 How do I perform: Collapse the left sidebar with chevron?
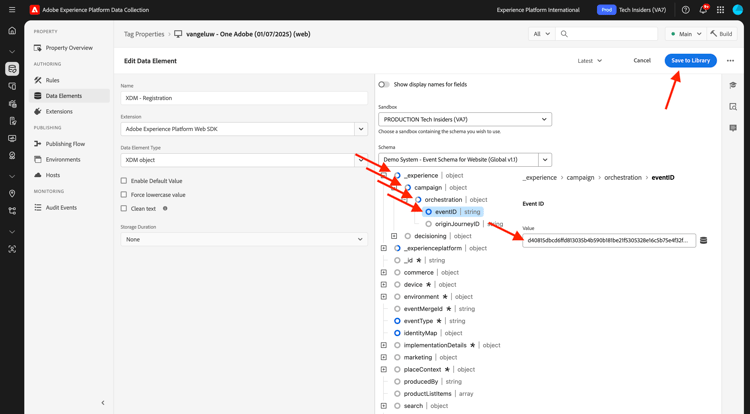103,403
